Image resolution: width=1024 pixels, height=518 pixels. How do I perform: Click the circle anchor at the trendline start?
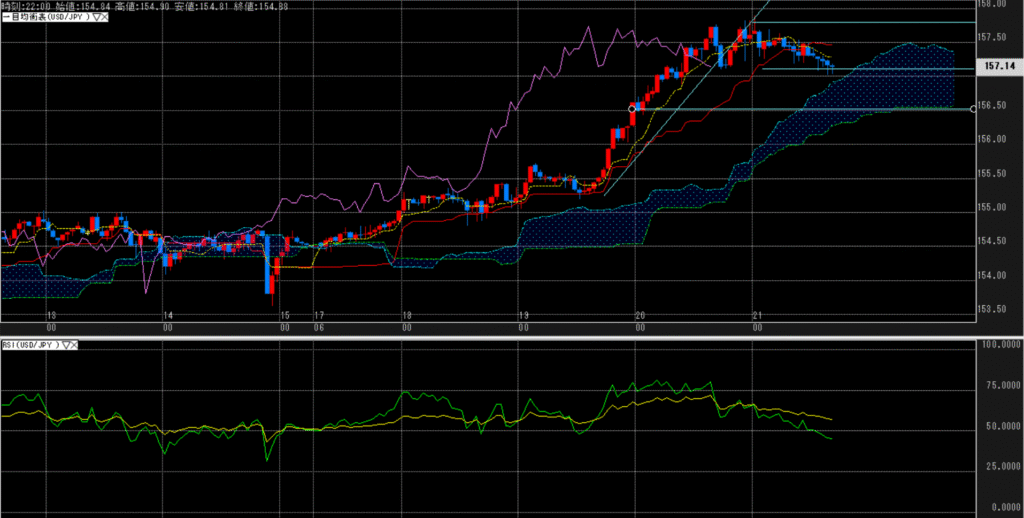(x=631, y=108)
